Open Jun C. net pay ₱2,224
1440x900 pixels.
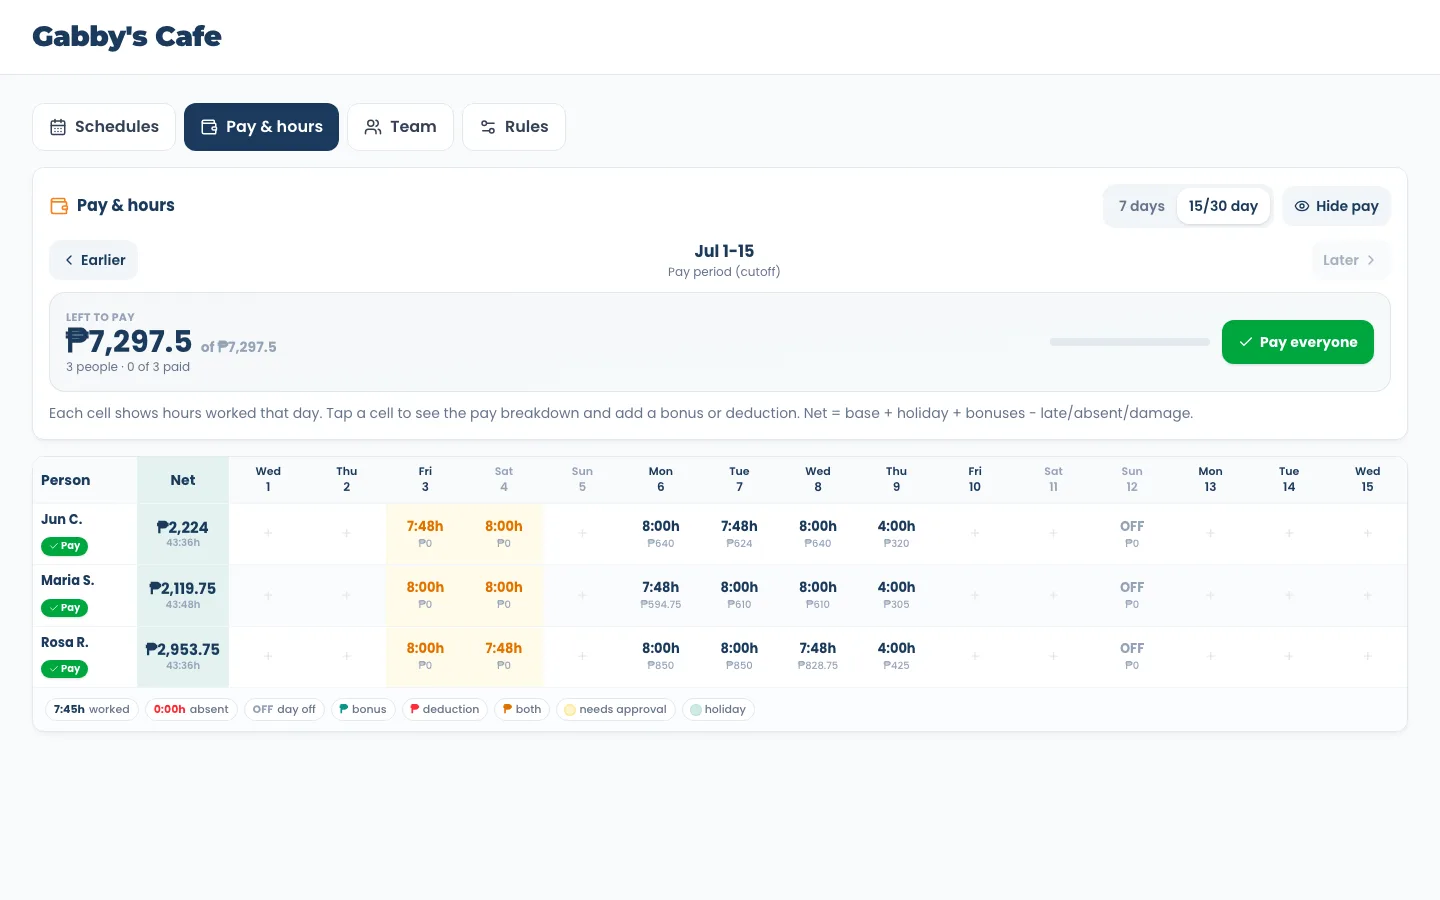(x=183, y=534)
